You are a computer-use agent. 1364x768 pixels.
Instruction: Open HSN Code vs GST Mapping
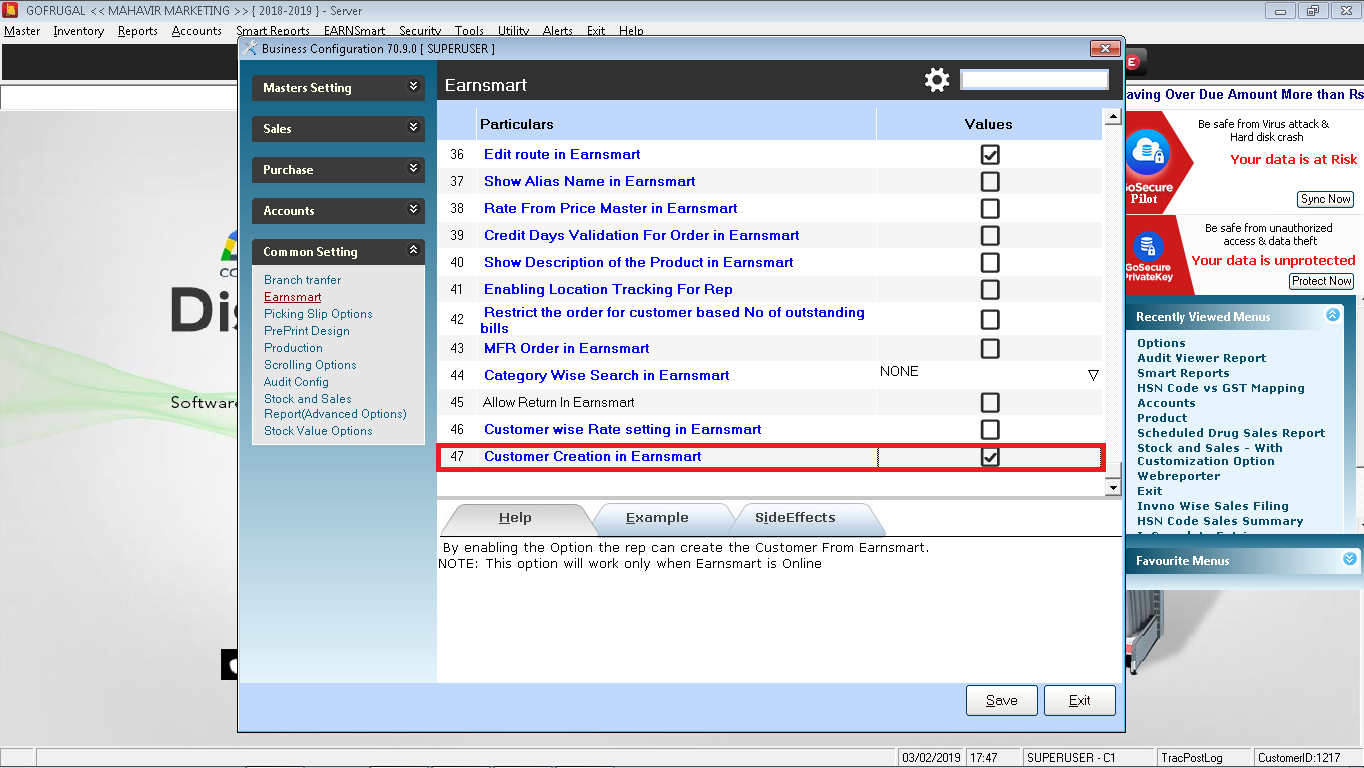[x=1221, y=388]
